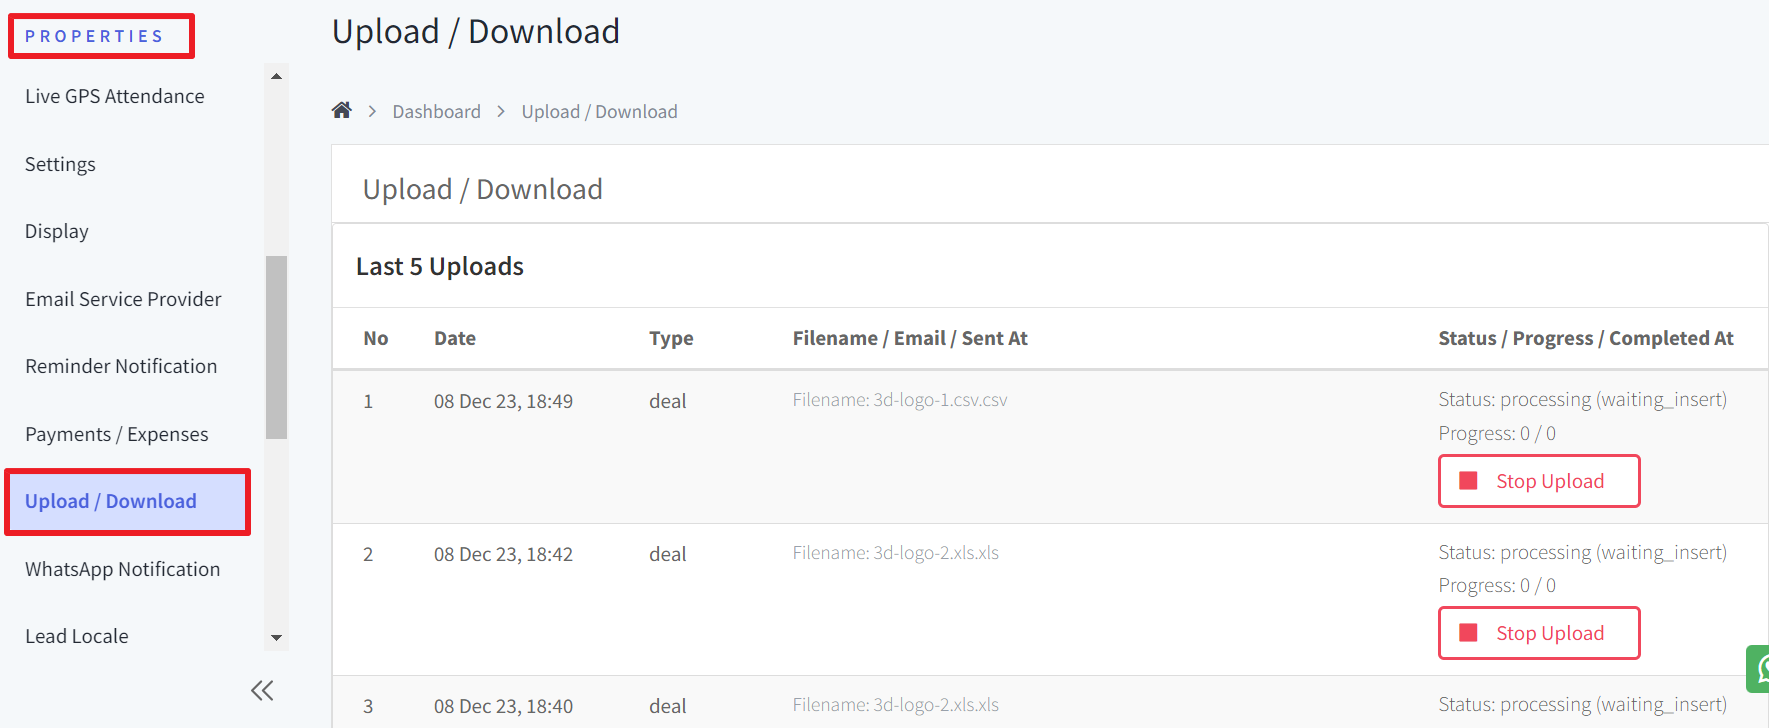Click sidebar scroll up arrow
The width and height of the screenshot is (1769, 728).
277,76
